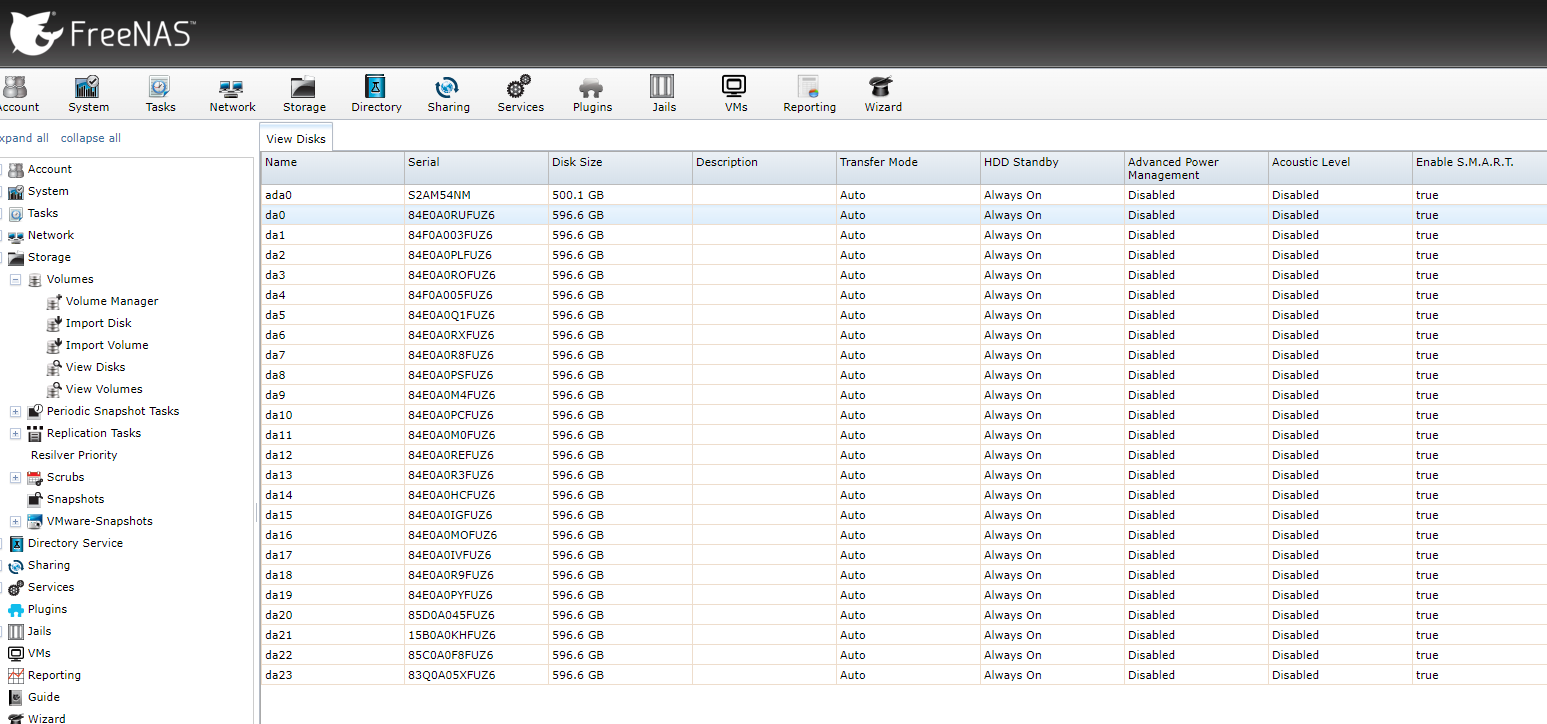Sort by Advanced Power Management header

pyautogui.click(x=1196, y=168)
